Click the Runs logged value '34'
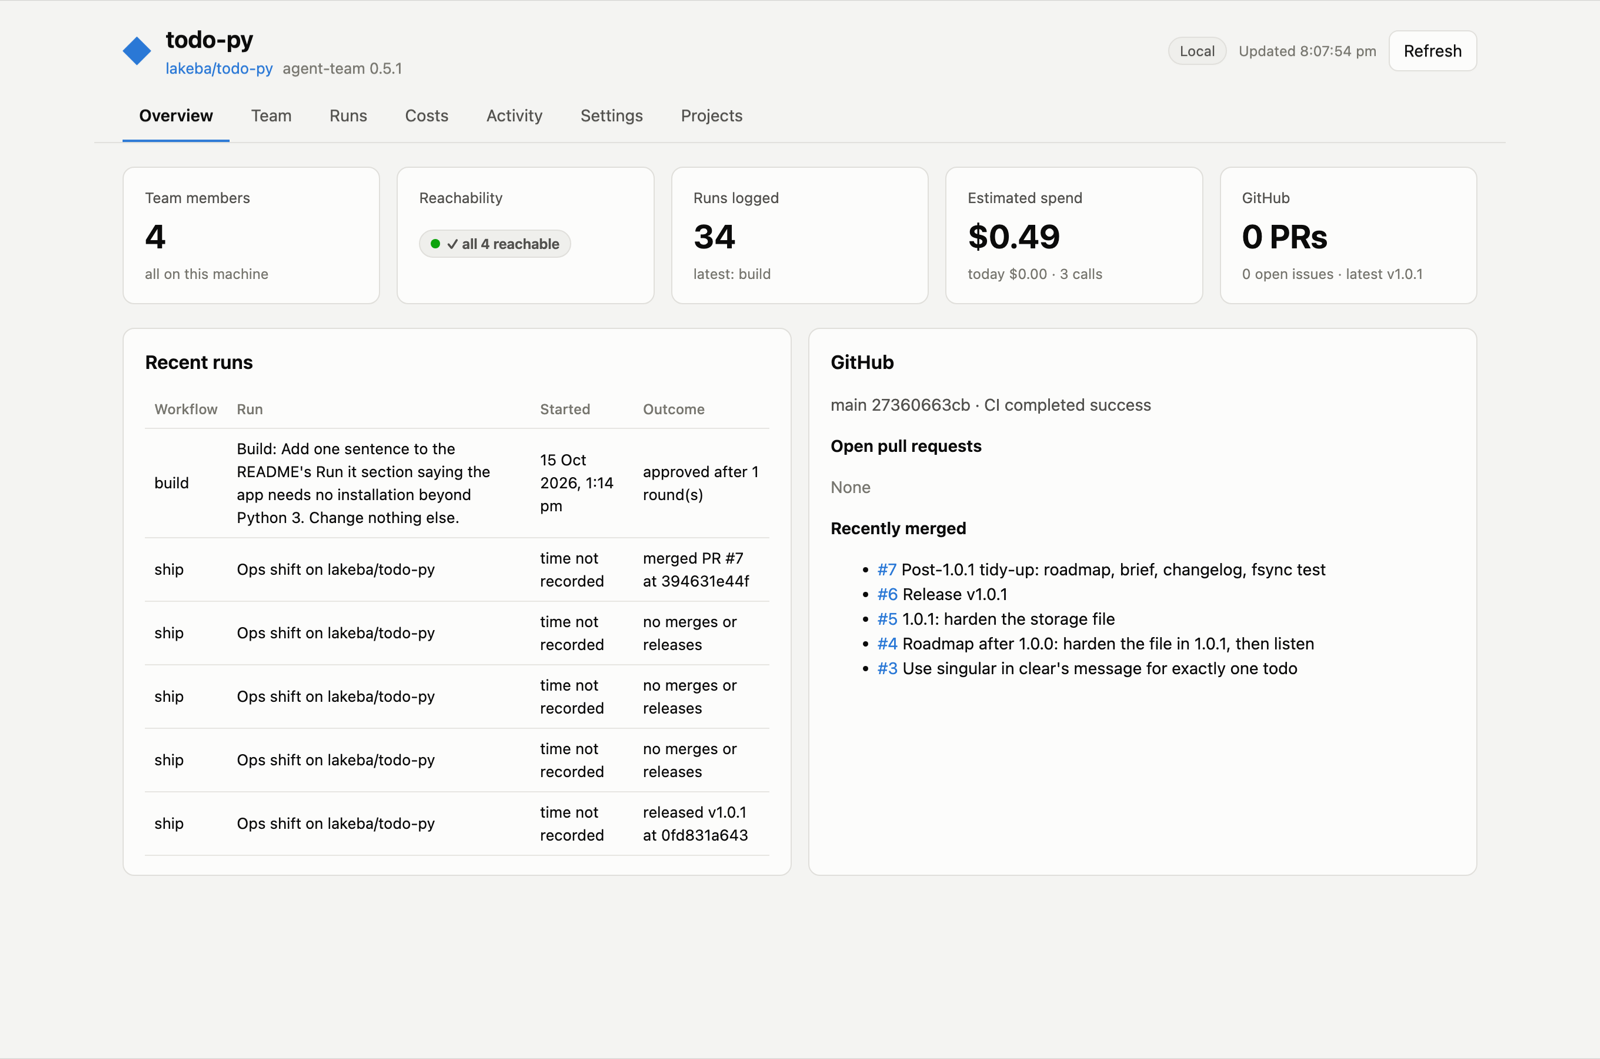Viewport: 1600px width, 1059px height. [x=714, y=237]
